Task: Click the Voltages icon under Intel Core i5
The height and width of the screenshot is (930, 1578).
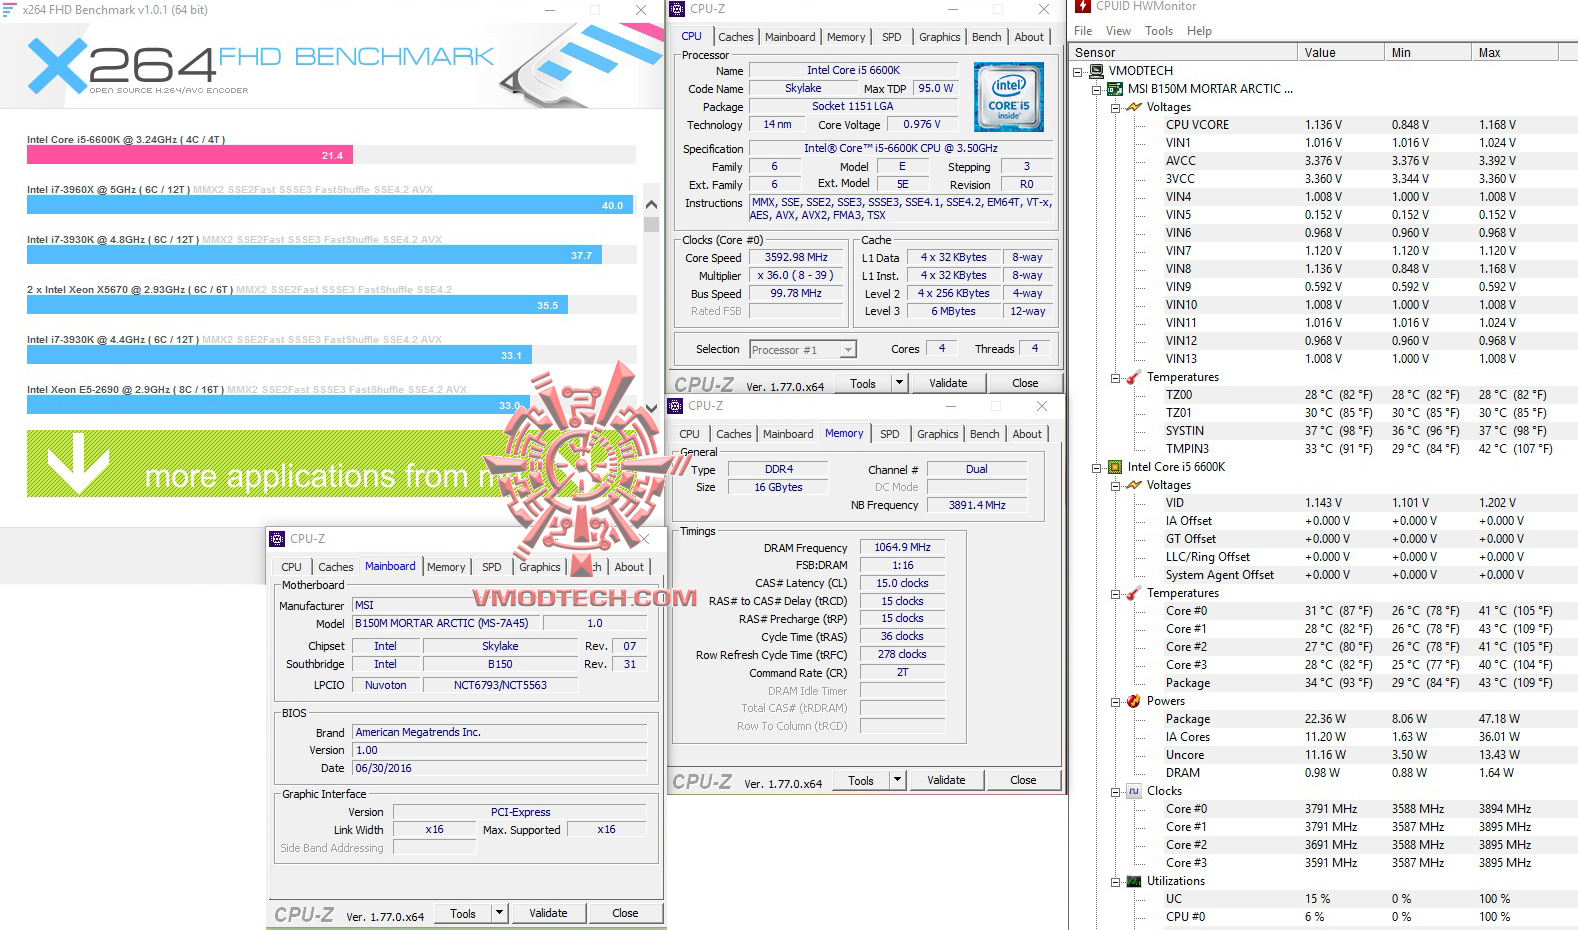Action: (1134, 485)
